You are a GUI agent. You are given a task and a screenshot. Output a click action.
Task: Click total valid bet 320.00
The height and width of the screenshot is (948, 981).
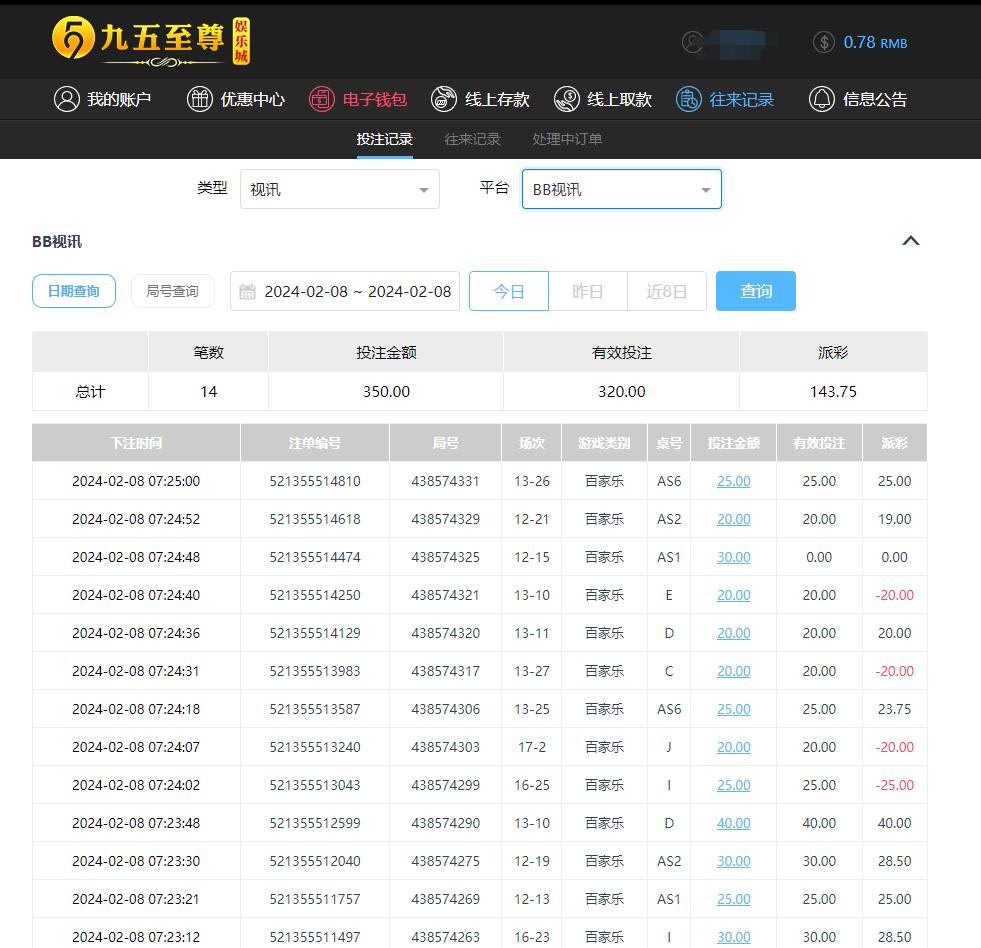coord(621,392)
